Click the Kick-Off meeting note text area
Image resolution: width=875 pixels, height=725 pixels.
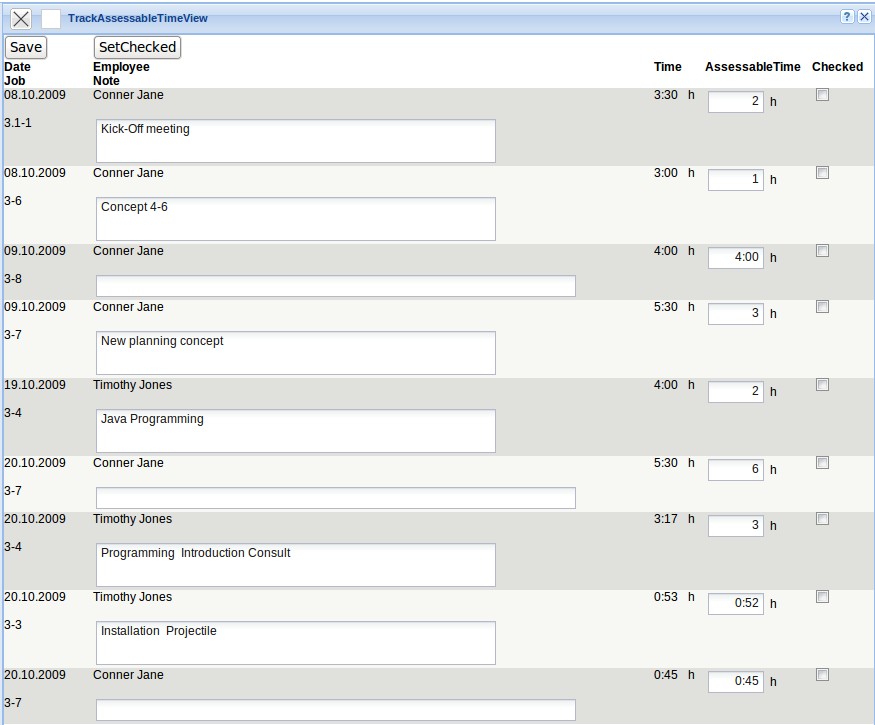tap(296, 141)
